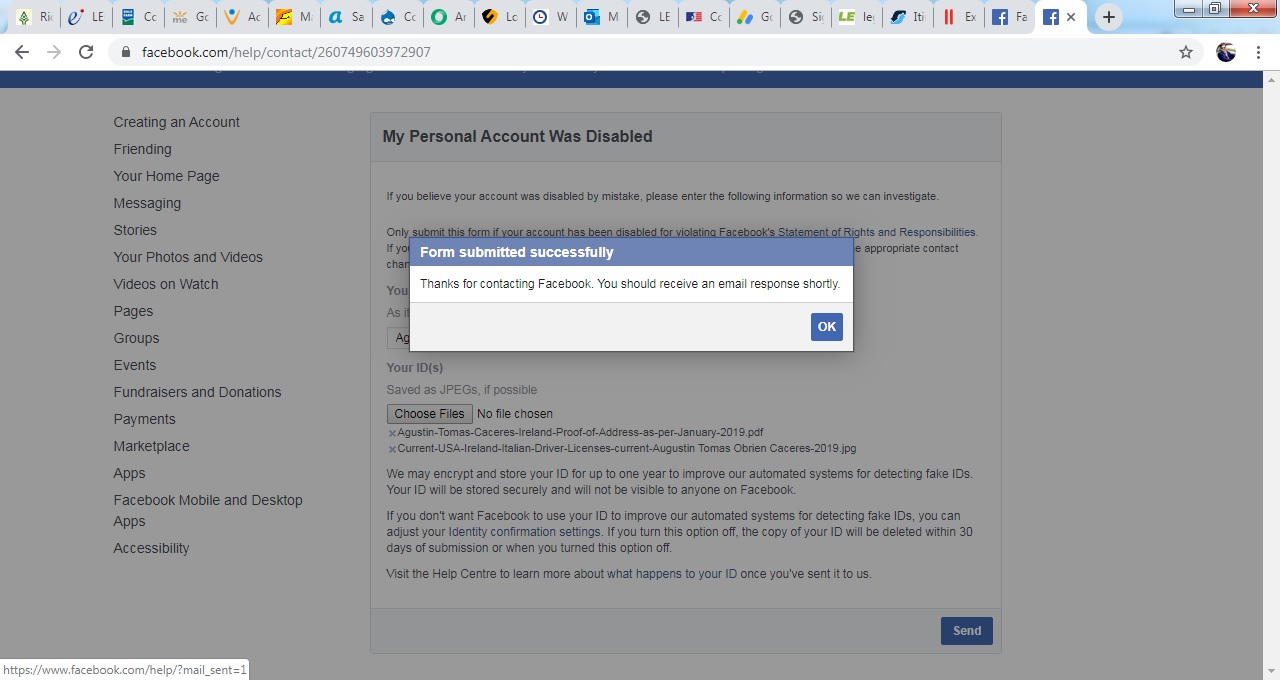Open Your Home Page help topic

(x=167, y=176)
